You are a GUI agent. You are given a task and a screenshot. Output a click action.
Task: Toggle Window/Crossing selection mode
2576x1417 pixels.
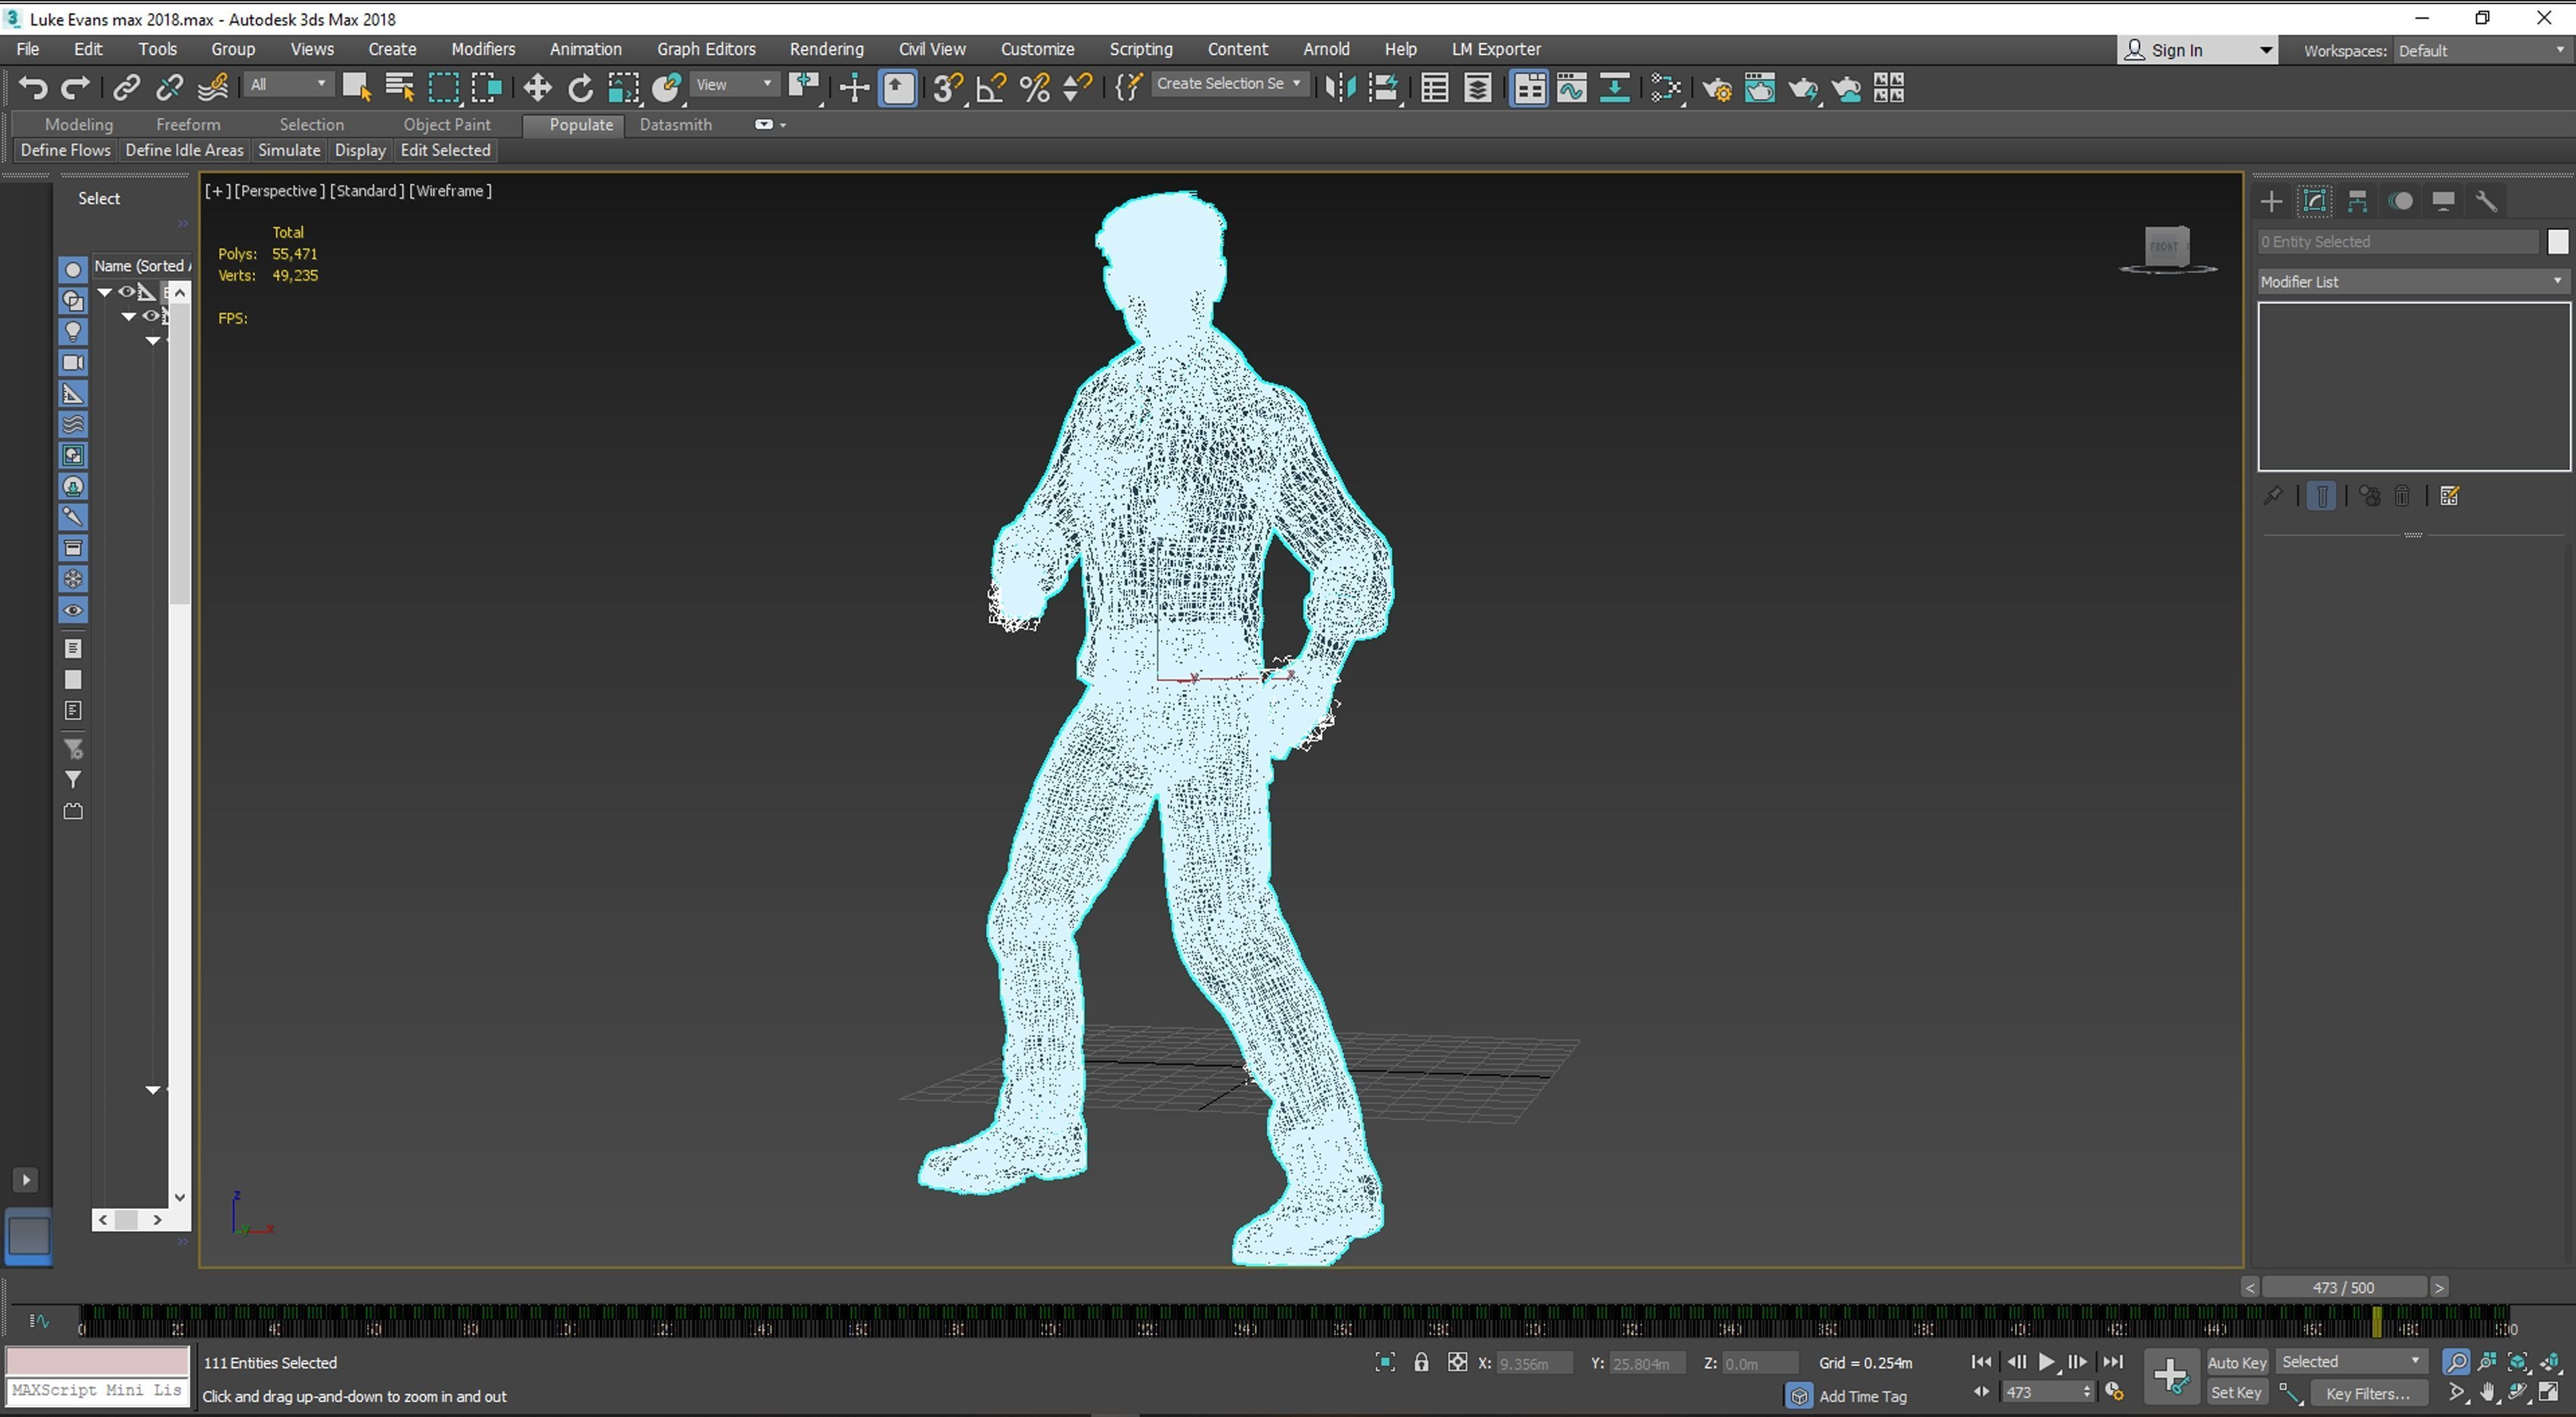pyautogui.click(x=487, y=88)
